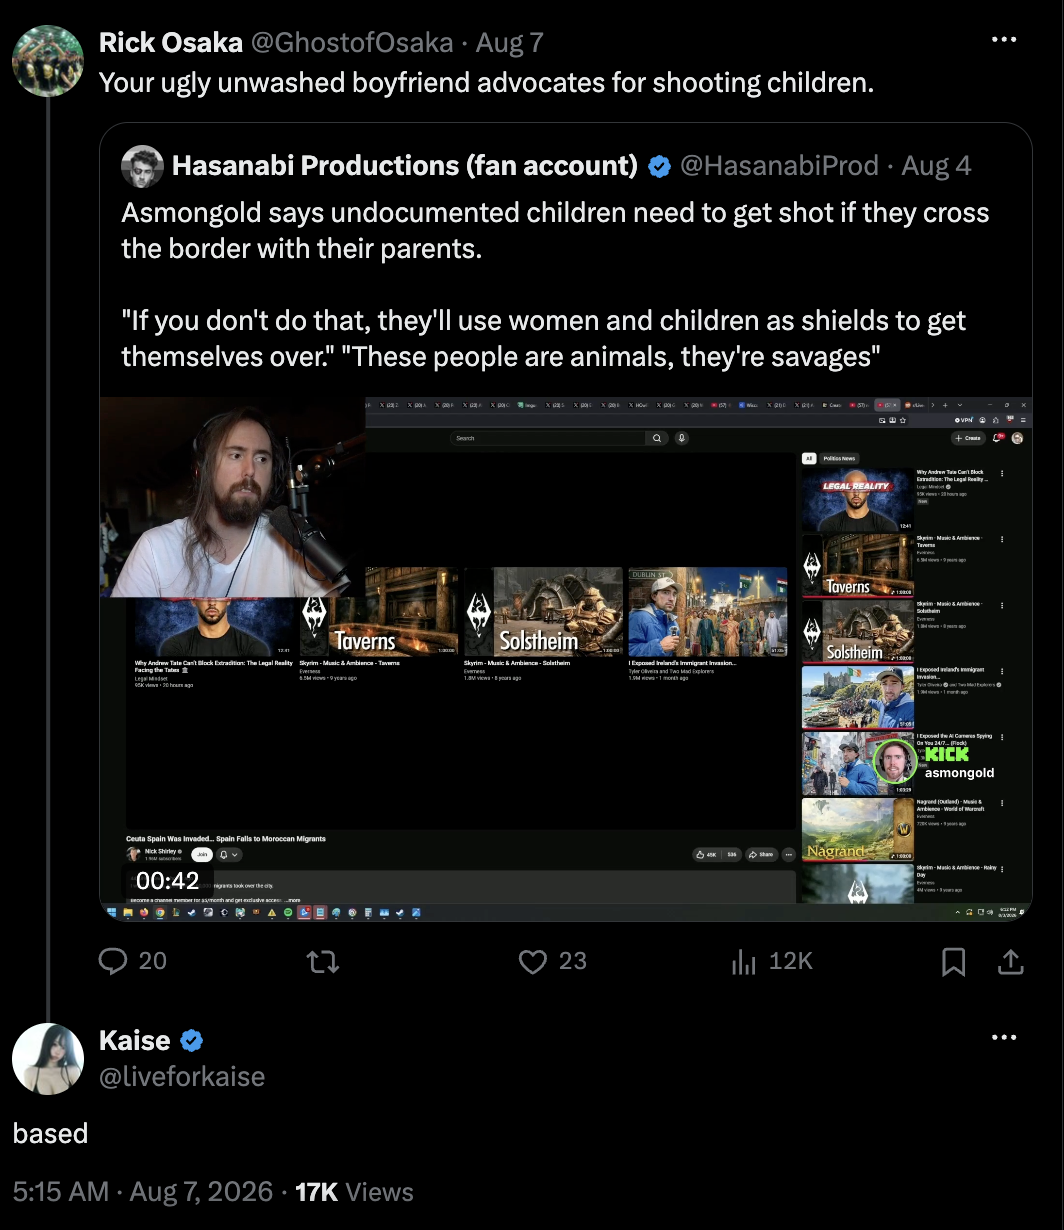
Task: Share the tweet with the upload arrow icon
Action: 1011,961
